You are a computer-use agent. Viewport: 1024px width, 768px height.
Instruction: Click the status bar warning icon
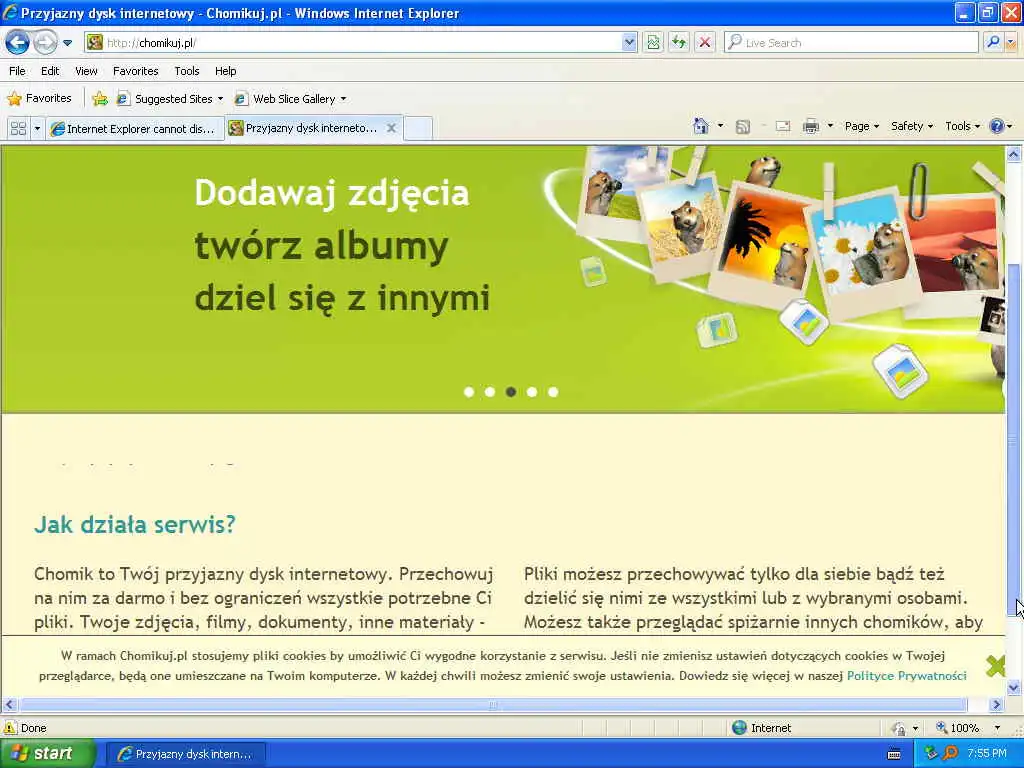click(x=10, y=728)
